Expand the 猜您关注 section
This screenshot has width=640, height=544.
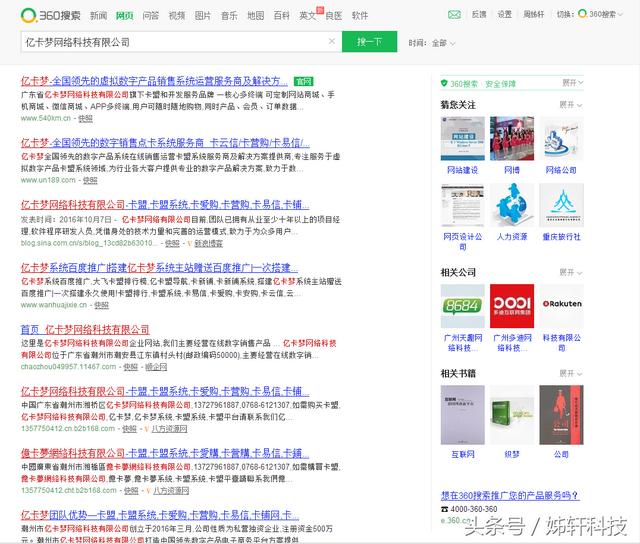(x=571, y=105)
